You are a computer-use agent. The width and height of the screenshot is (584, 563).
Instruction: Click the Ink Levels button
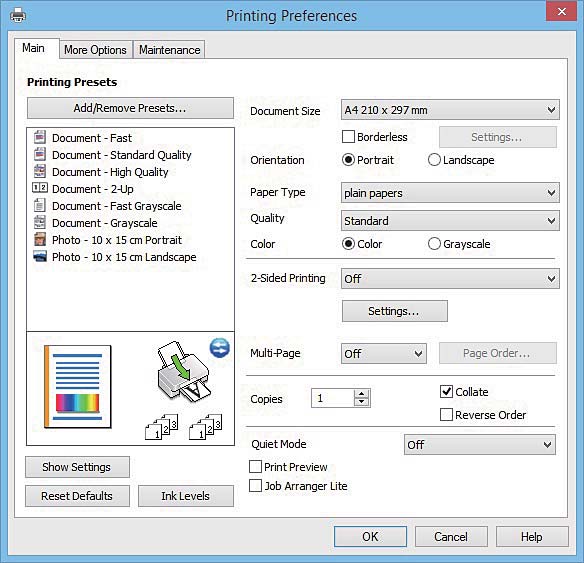(x=185, y=496)
